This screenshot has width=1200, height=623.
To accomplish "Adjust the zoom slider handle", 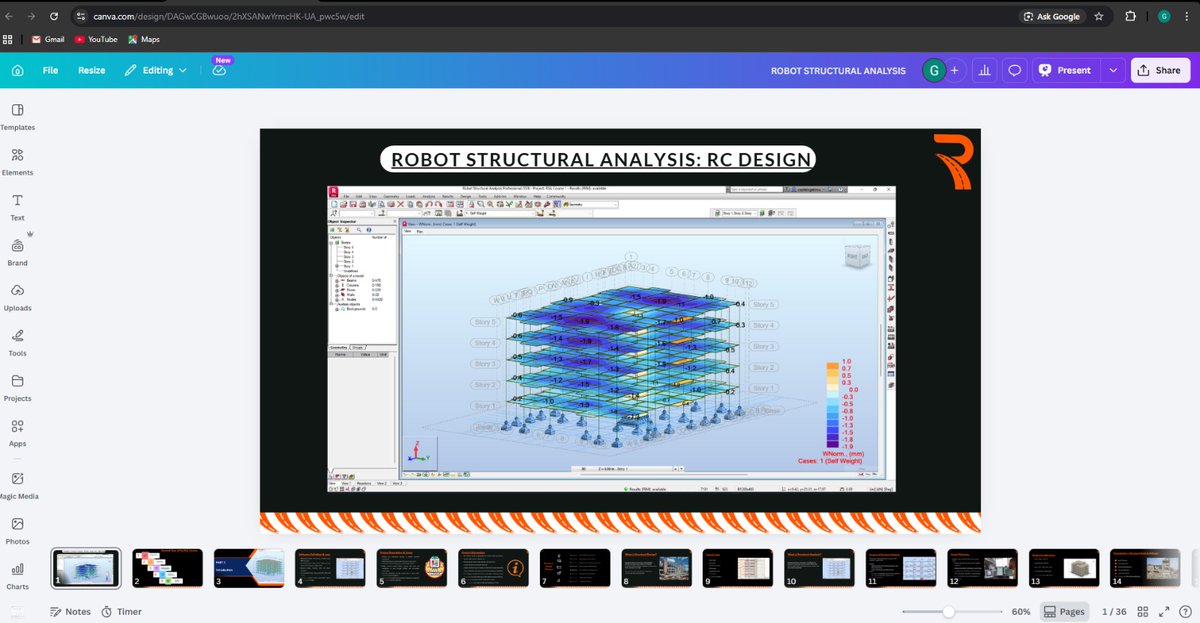I will (x=948, y=611).
